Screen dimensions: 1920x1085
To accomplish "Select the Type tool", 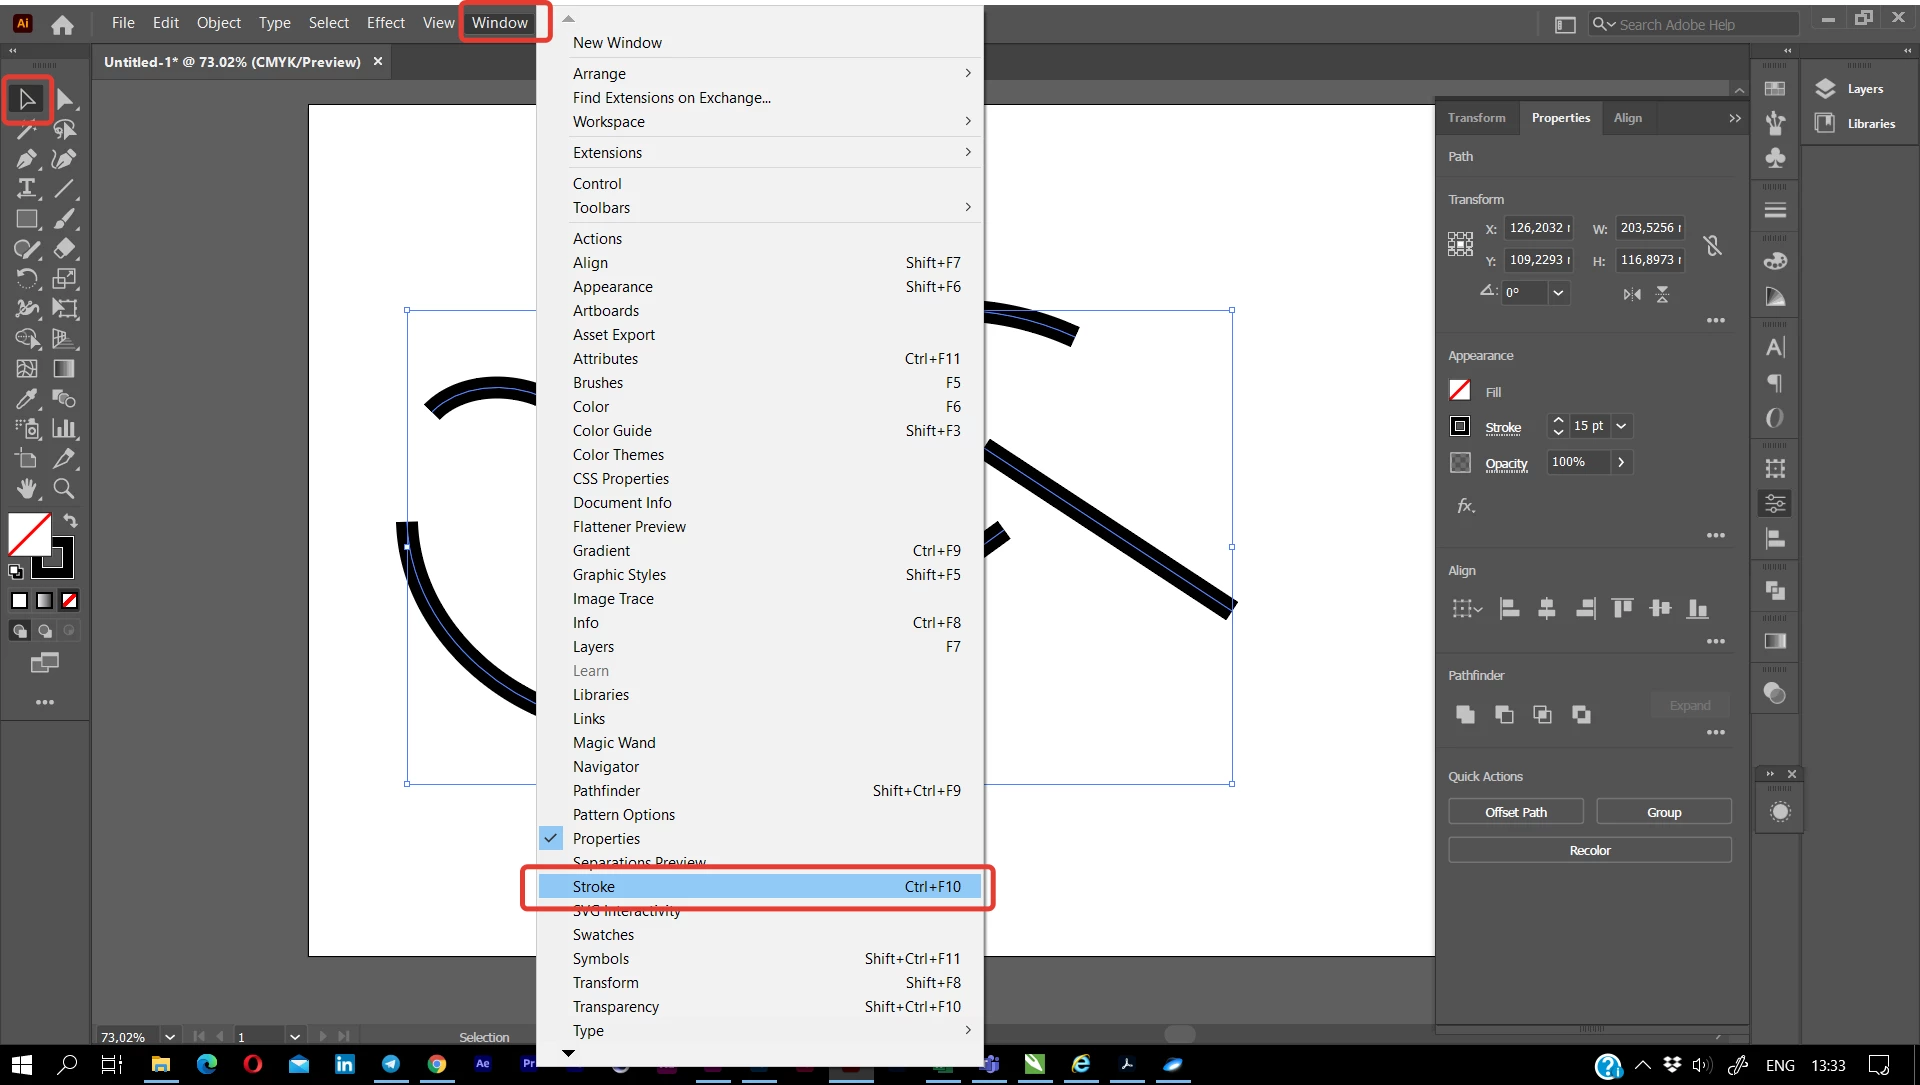I will [26, 189].
